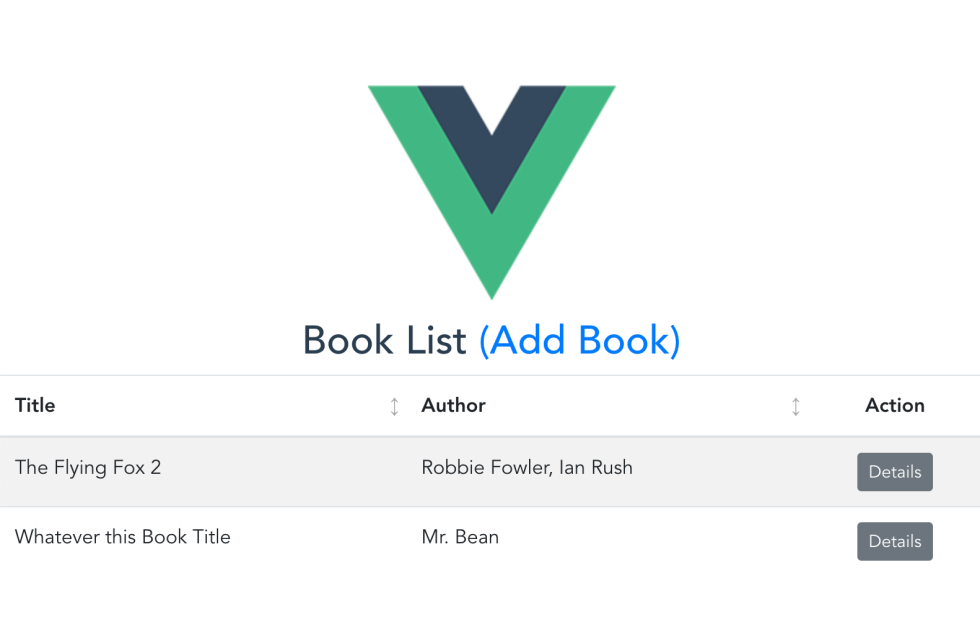Sort the table by Author header label
The height and width of the screenshot is (619, 980).
[x=453, y=405]
